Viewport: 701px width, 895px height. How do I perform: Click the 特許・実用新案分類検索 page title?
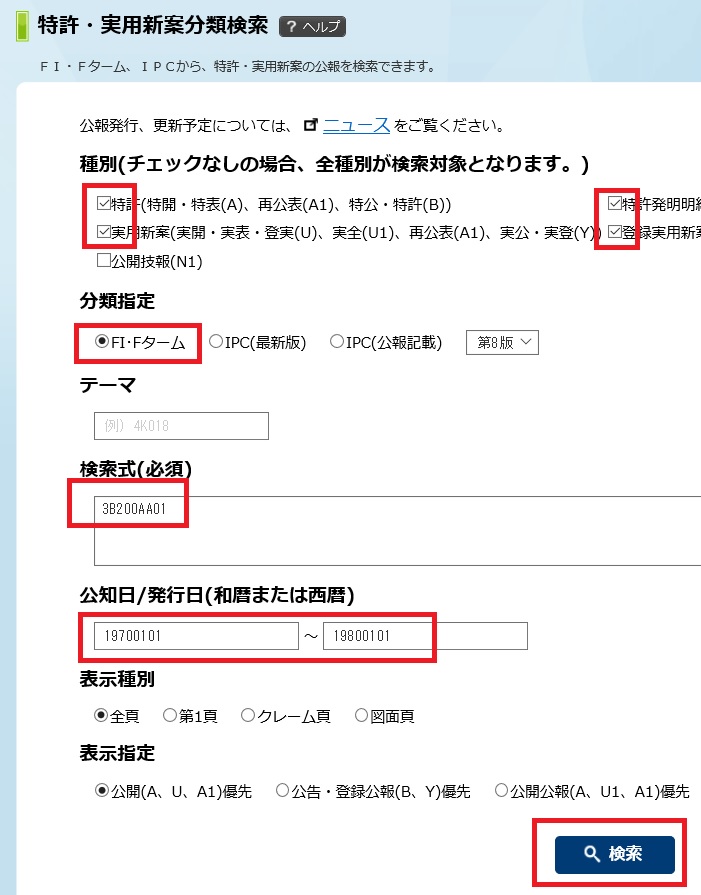[153, 26]
